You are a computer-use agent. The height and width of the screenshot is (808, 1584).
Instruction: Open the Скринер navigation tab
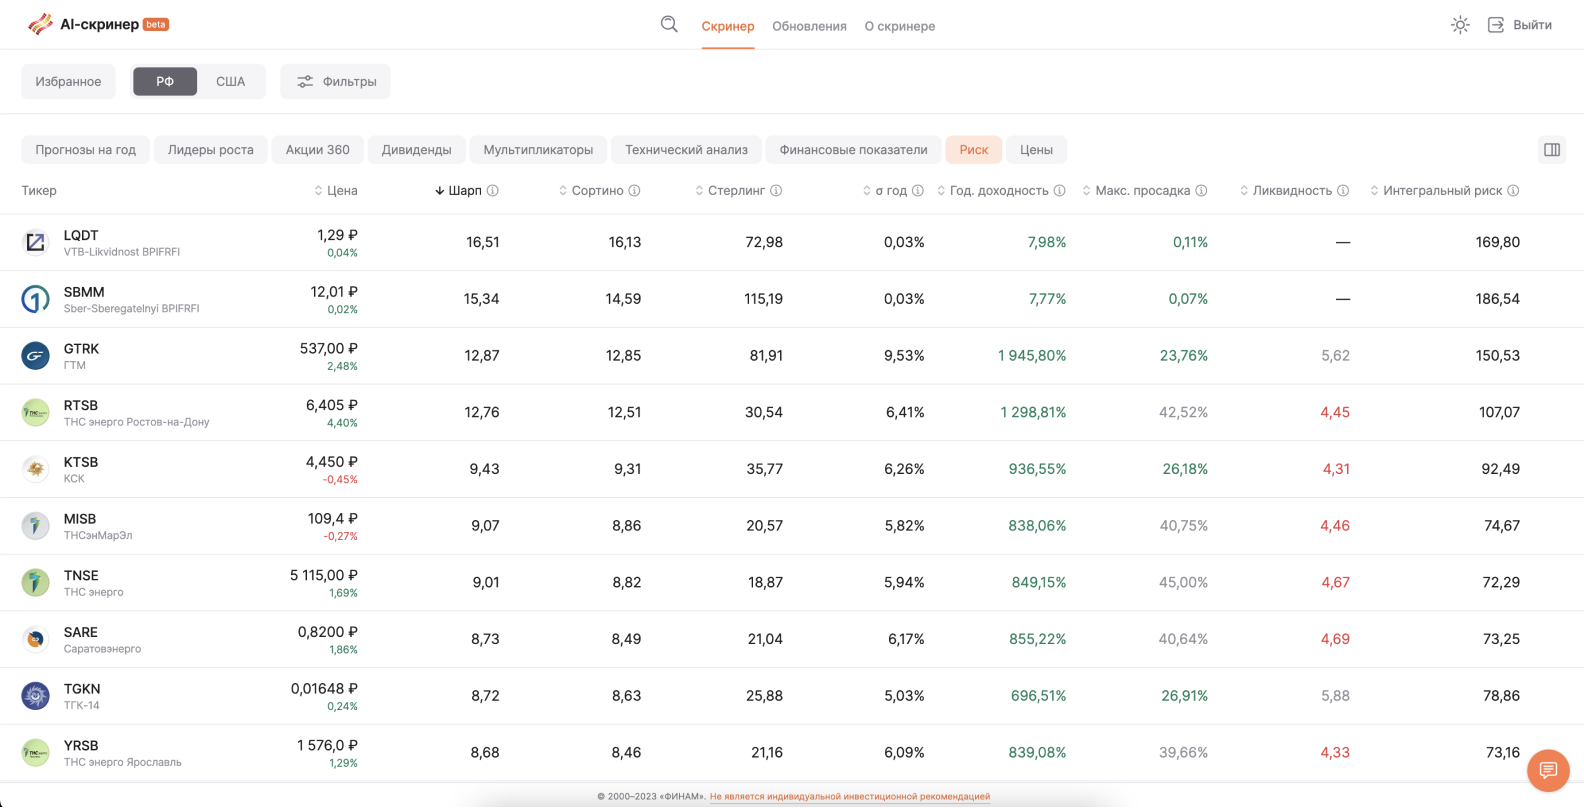click(728, 26)
